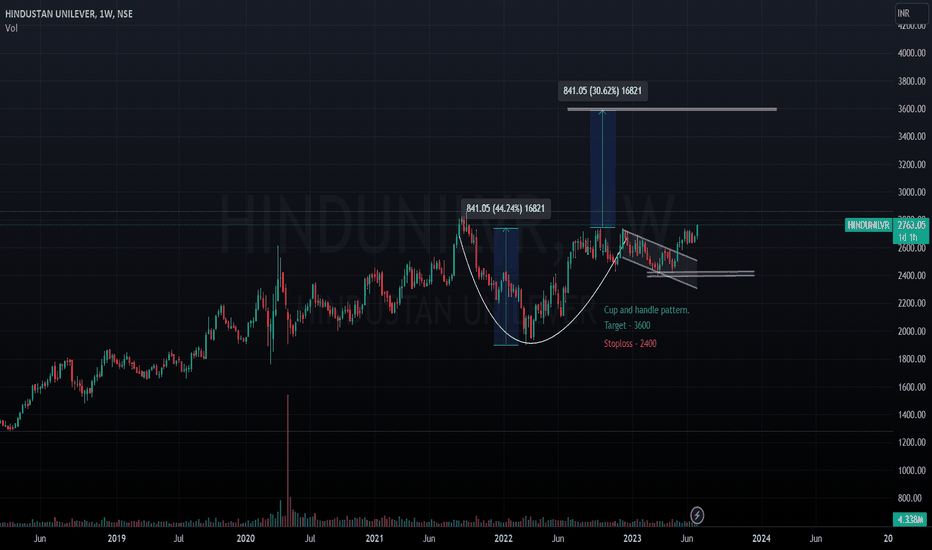This screenshot has width=932, height=550.
Task: Select the '841.05 (30.62%) 16821' measurement label
Action: [x=602, y=91]
